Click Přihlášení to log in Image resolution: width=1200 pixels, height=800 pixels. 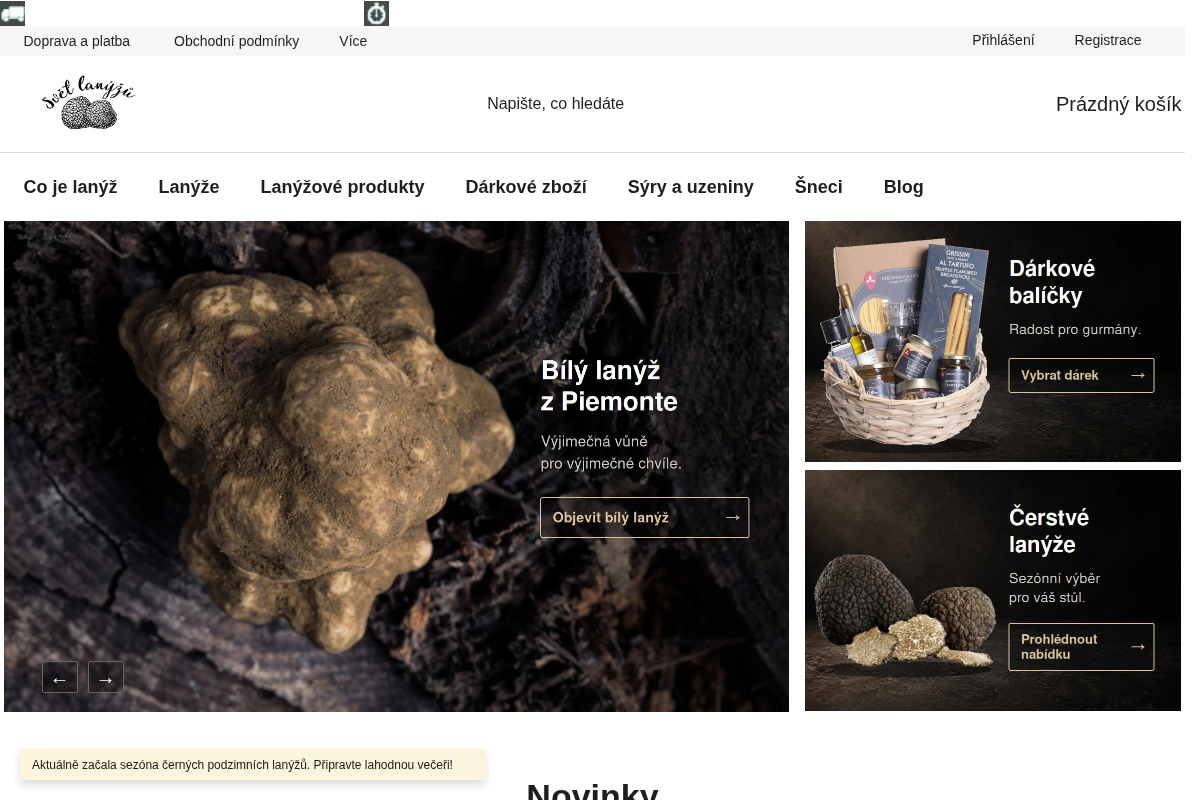coord(1003,40)
